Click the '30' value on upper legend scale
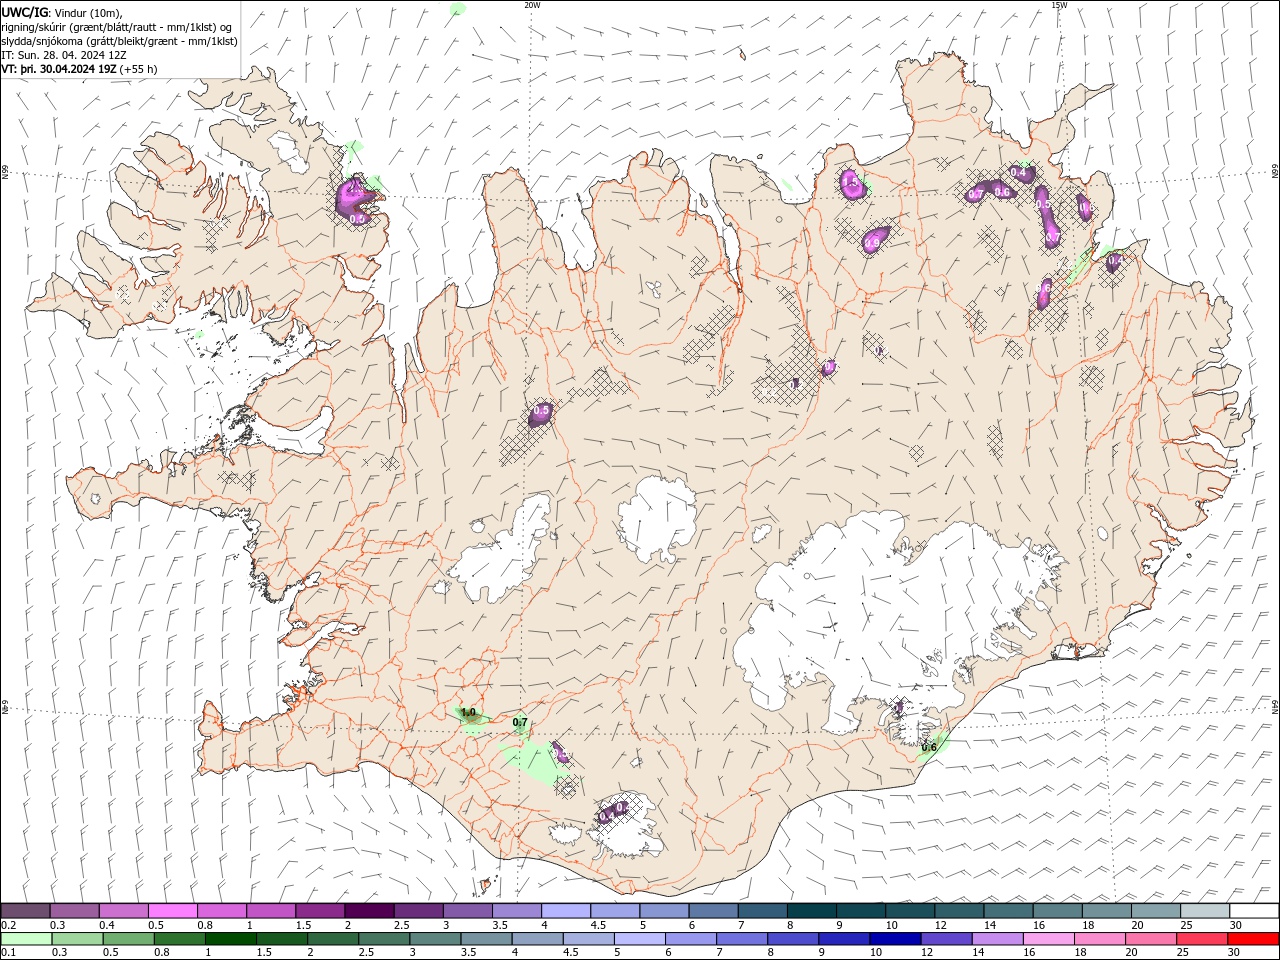The image size is (1280, 960). click(x=1236, y=925)
